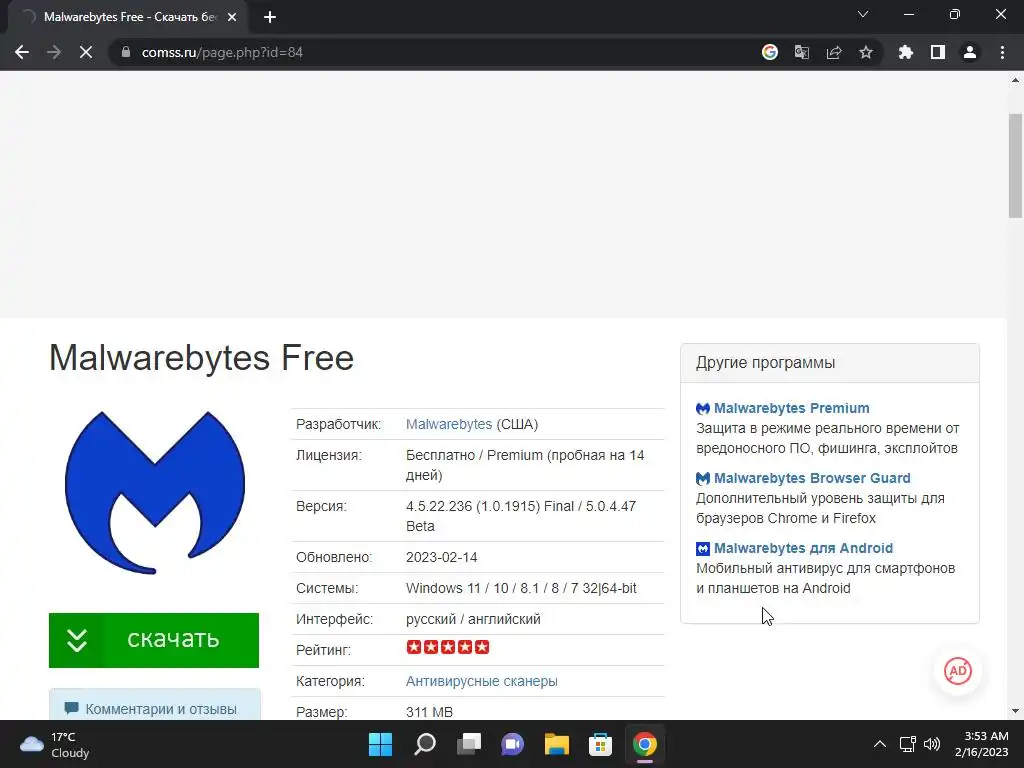Click the Browser Guard small icon
Image resolution: width=1024 pixels, height=768 pixels.
[703, 479]
